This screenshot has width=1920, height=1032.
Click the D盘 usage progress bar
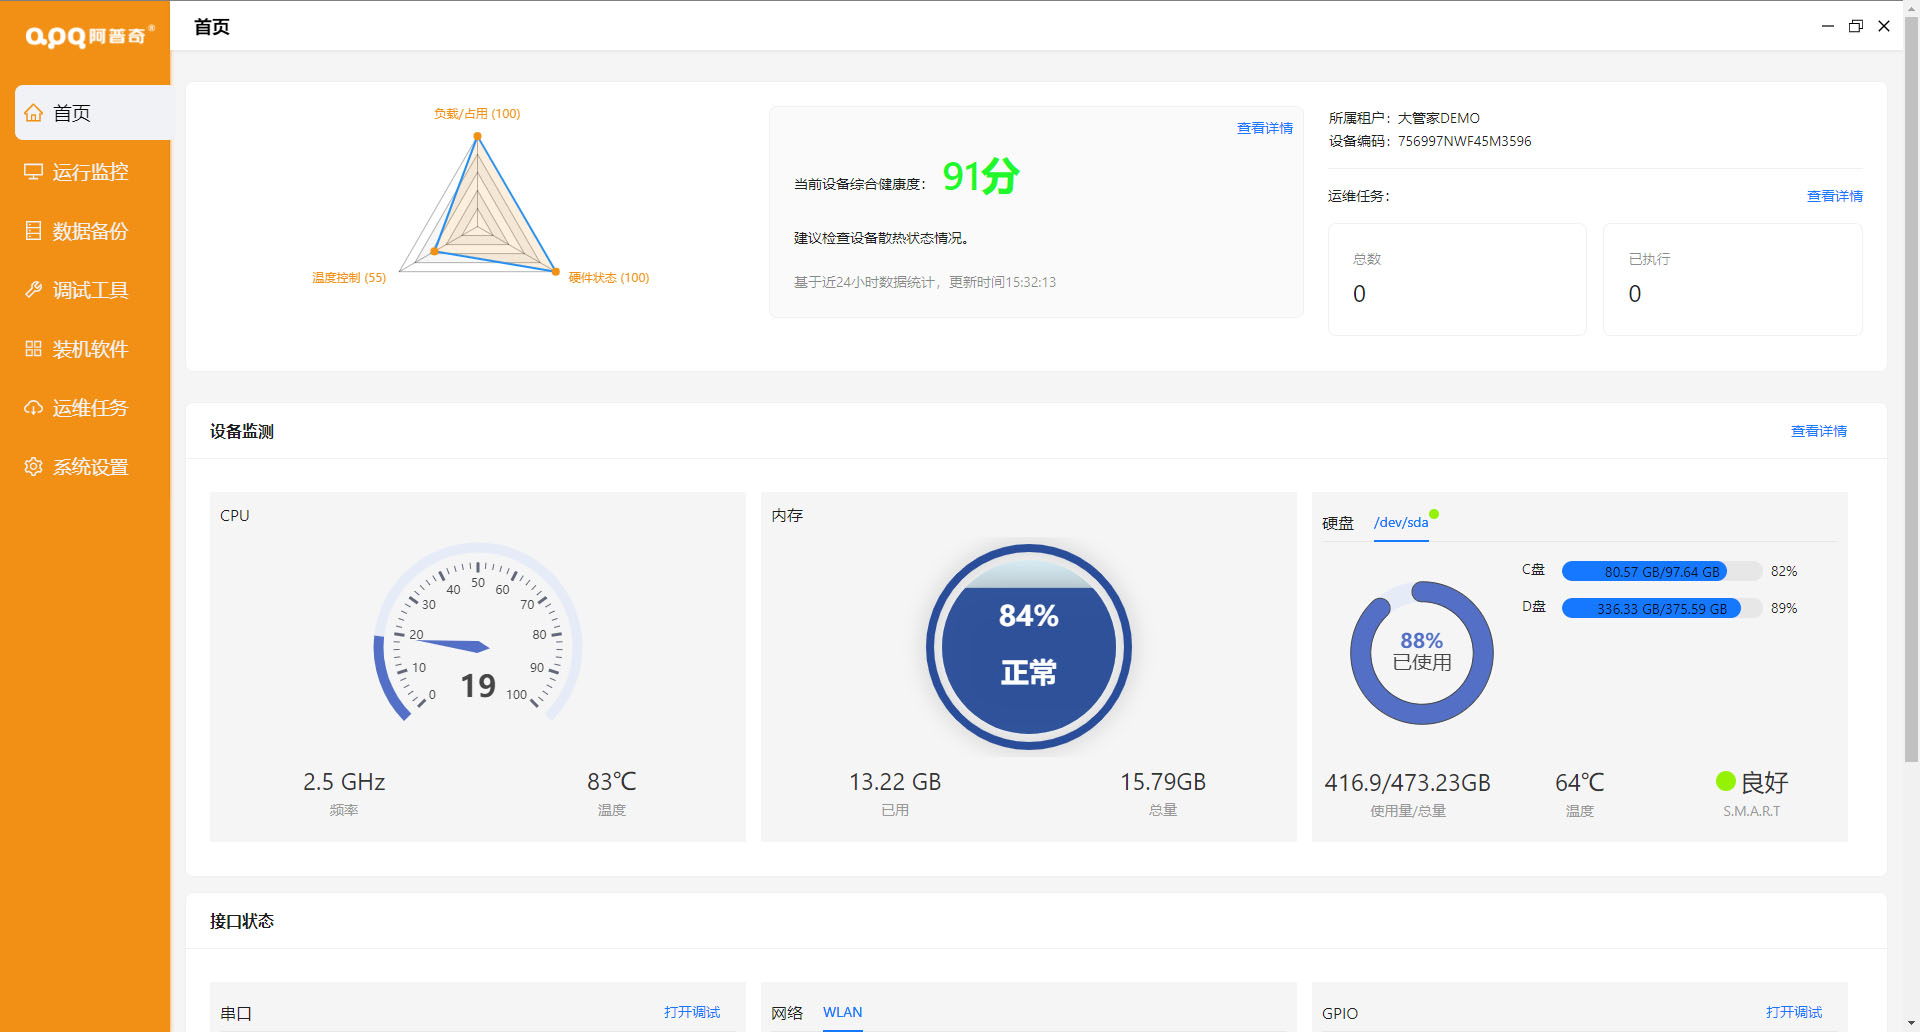1661,608
